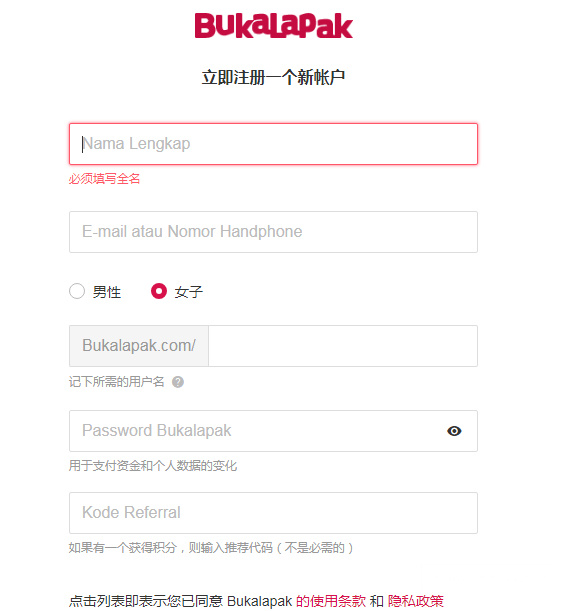Click the 男性 label text
Image resolution: width=581 pixels, height=611 pixels.
[x=107, y=292]
